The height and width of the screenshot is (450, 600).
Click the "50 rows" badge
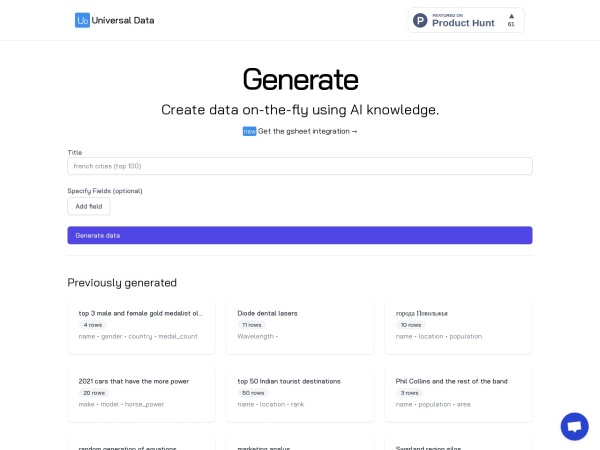pyautogui.click(x=253, y=393)
